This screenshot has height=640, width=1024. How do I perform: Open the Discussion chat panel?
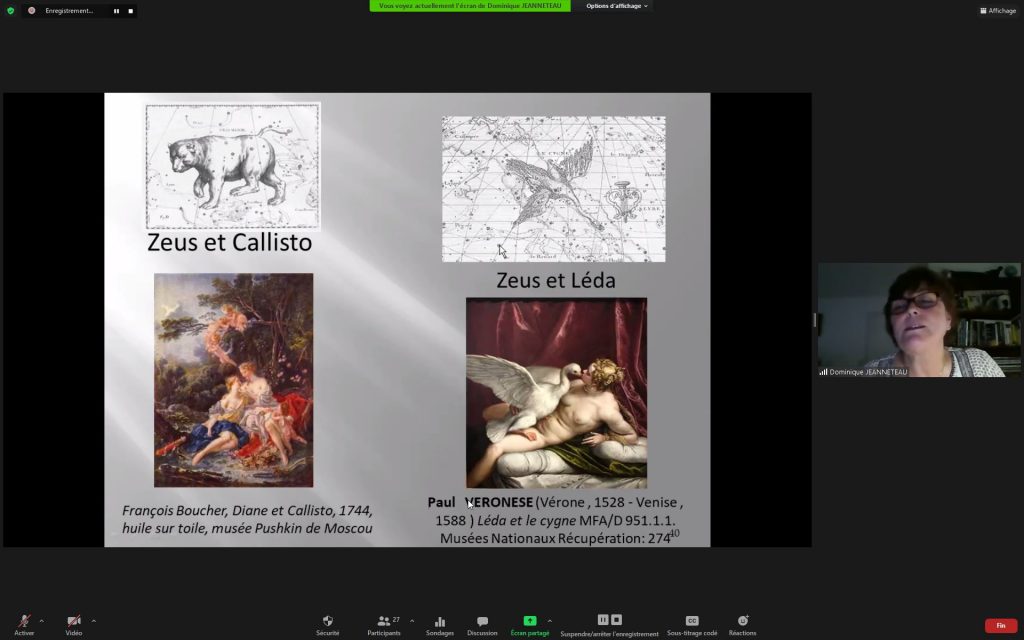pos(482,625)
